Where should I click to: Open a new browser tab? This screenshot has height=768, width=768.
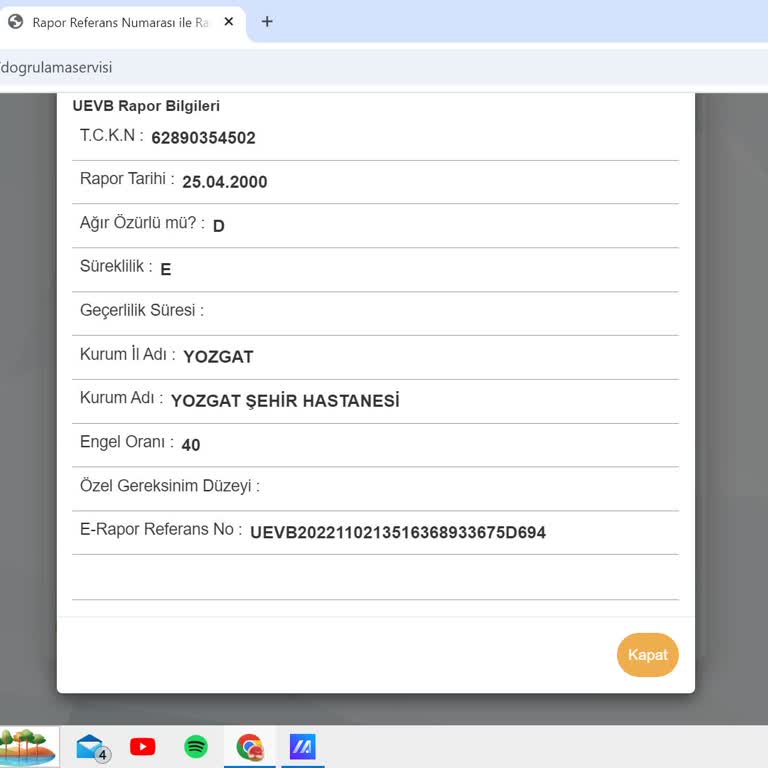[x=267, y=22]
